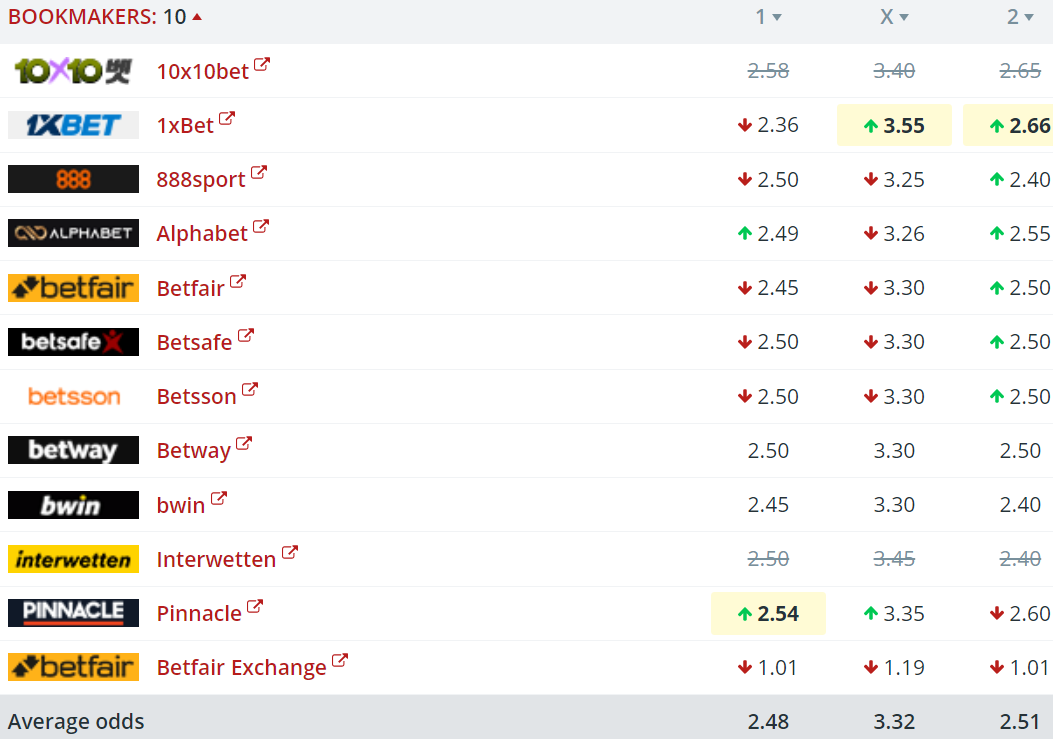The image size is (1053, 739).
Task: Click the Betsson logo
Action: pyautogui.click(x=73, y=396)
